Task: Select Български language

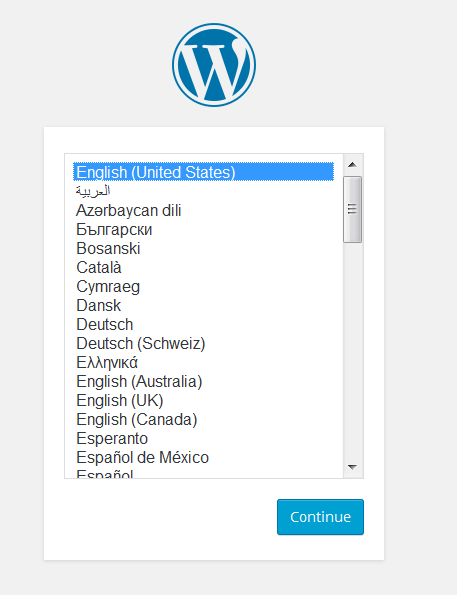Action: tap(203, 229)
